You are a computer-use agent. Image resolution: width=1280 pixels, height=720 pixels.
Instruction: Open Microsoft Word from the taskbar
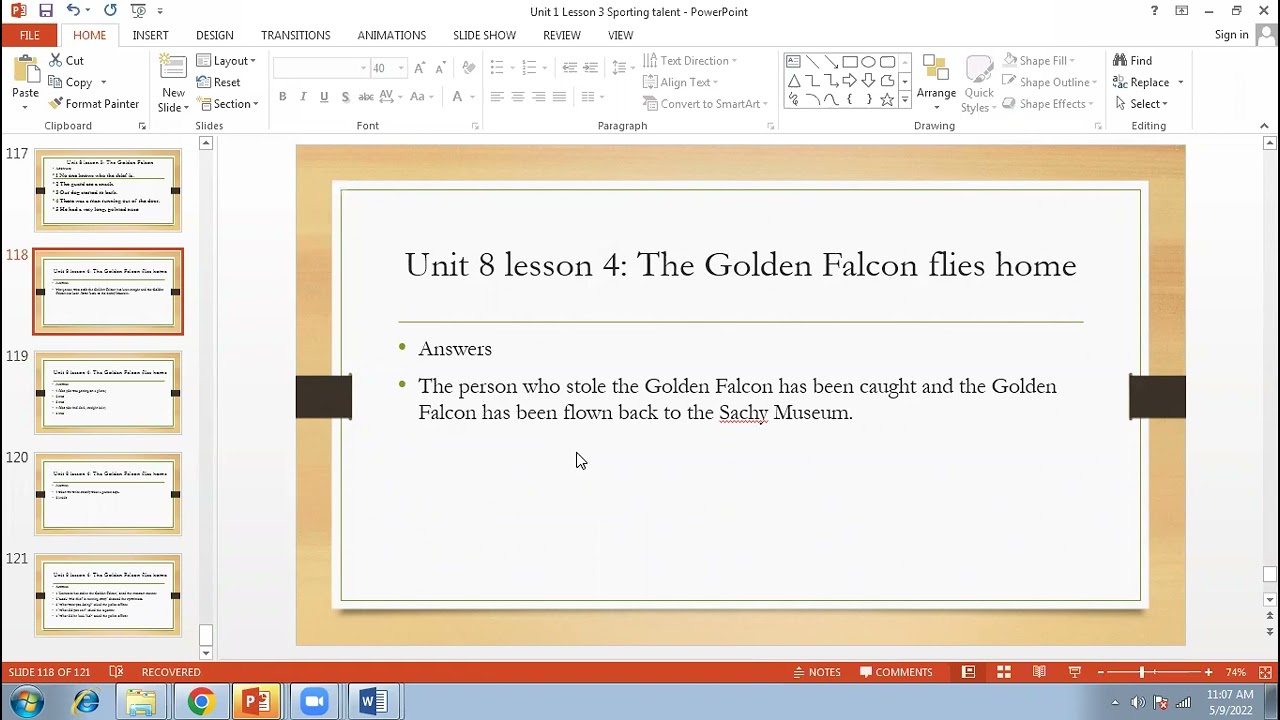coord(373,702)
